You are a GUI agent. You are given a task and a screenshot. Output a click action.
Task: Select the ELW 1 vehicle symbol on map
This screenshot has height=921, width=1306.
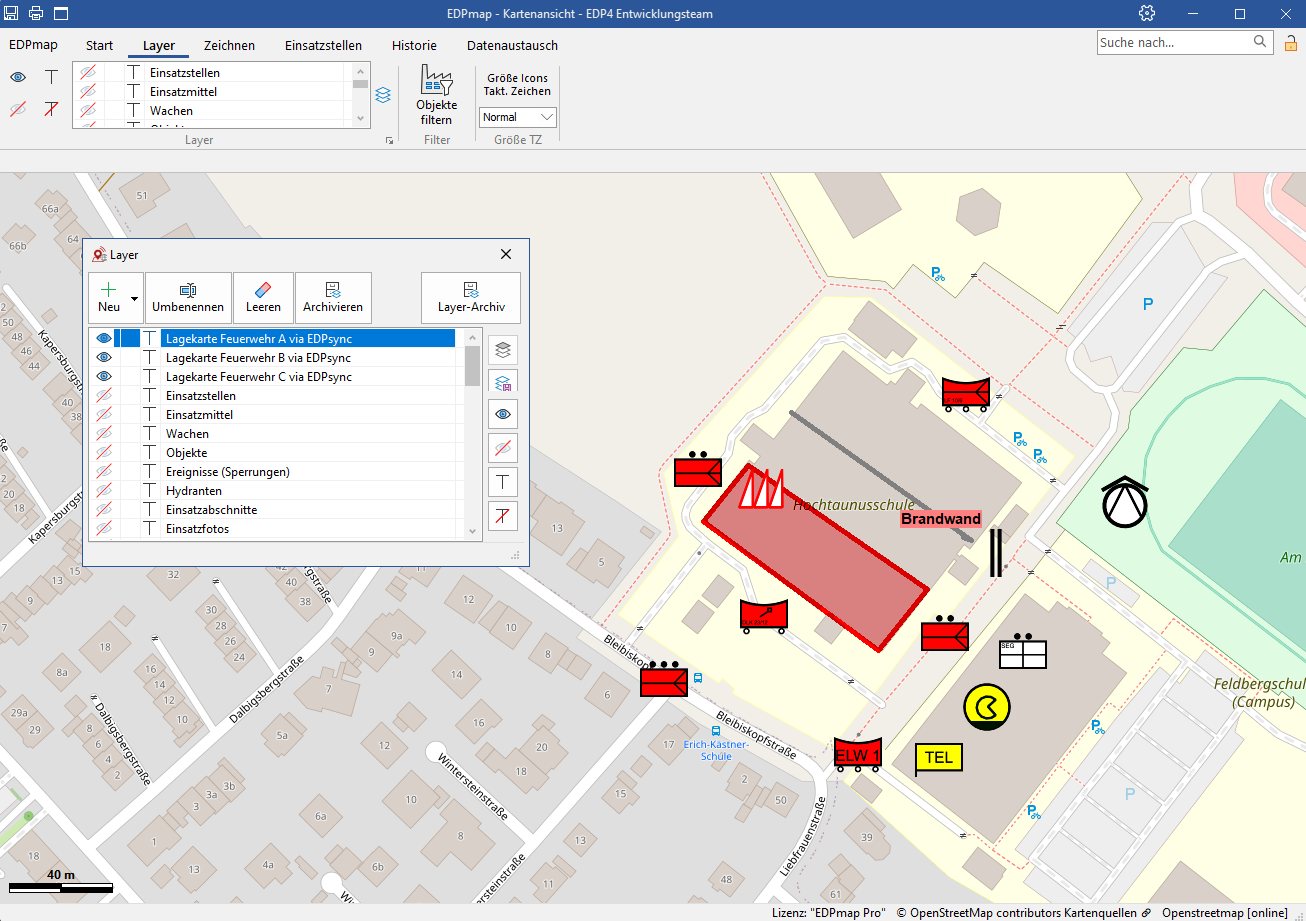pos(858,754)
